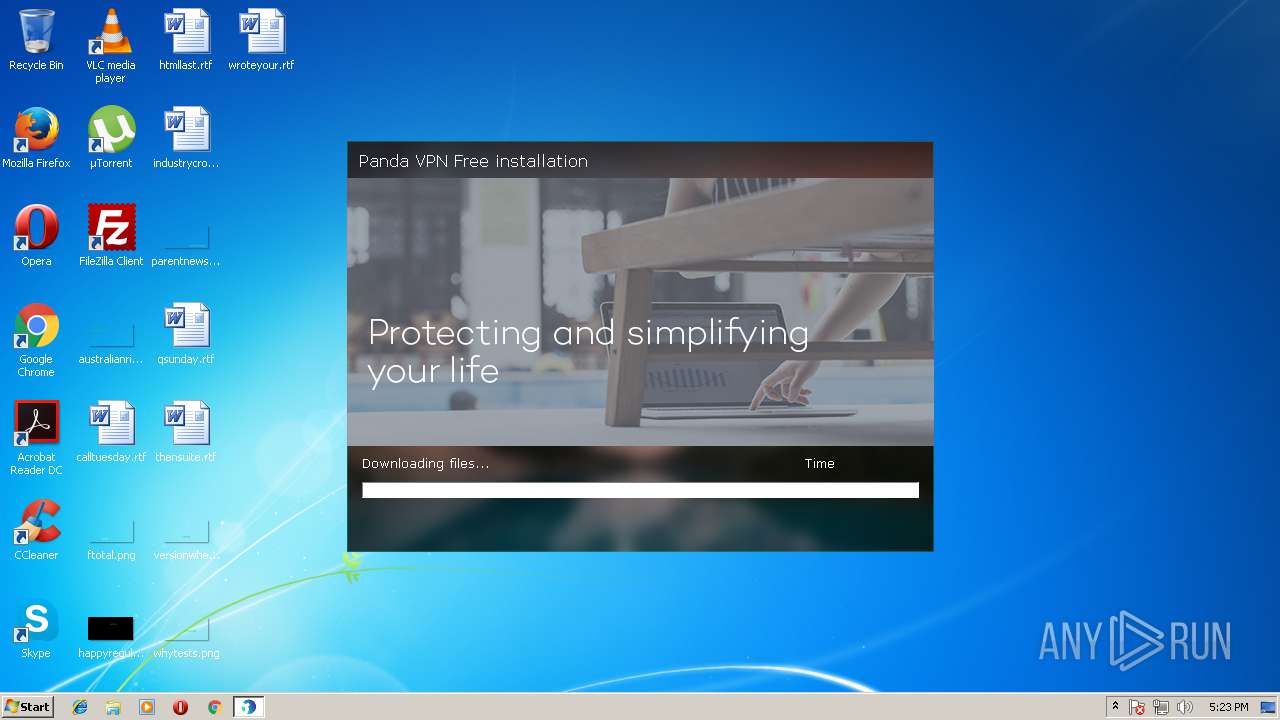This screenshot has width=1280, height=720.
Task: Open calltuesday.rtf document icon
Action: point(110,432)
